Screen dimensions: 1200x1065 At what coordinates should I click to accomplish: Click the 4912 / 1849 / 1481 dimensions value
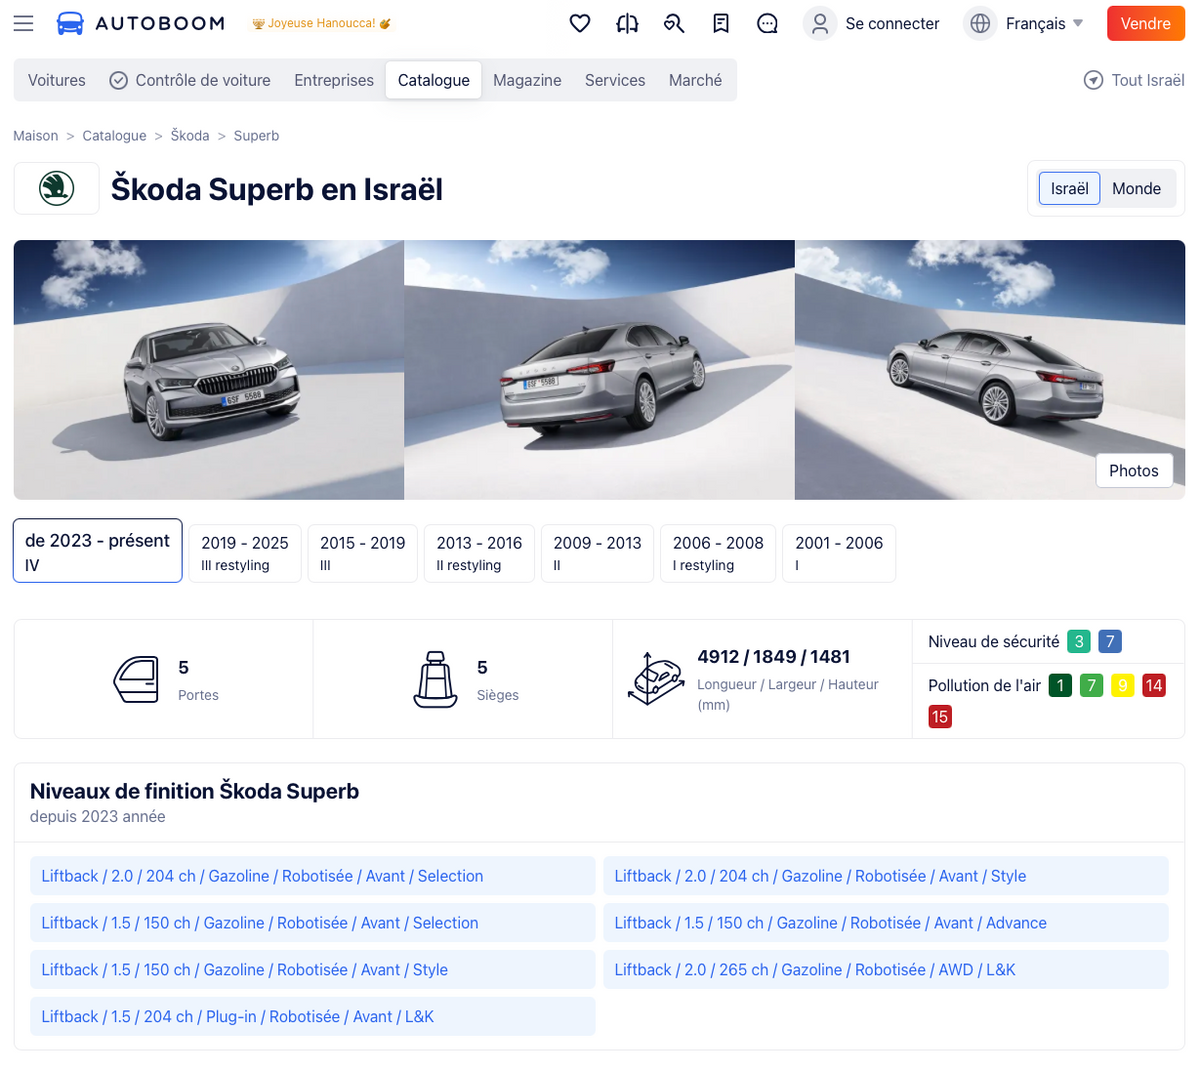pos(774,657)
